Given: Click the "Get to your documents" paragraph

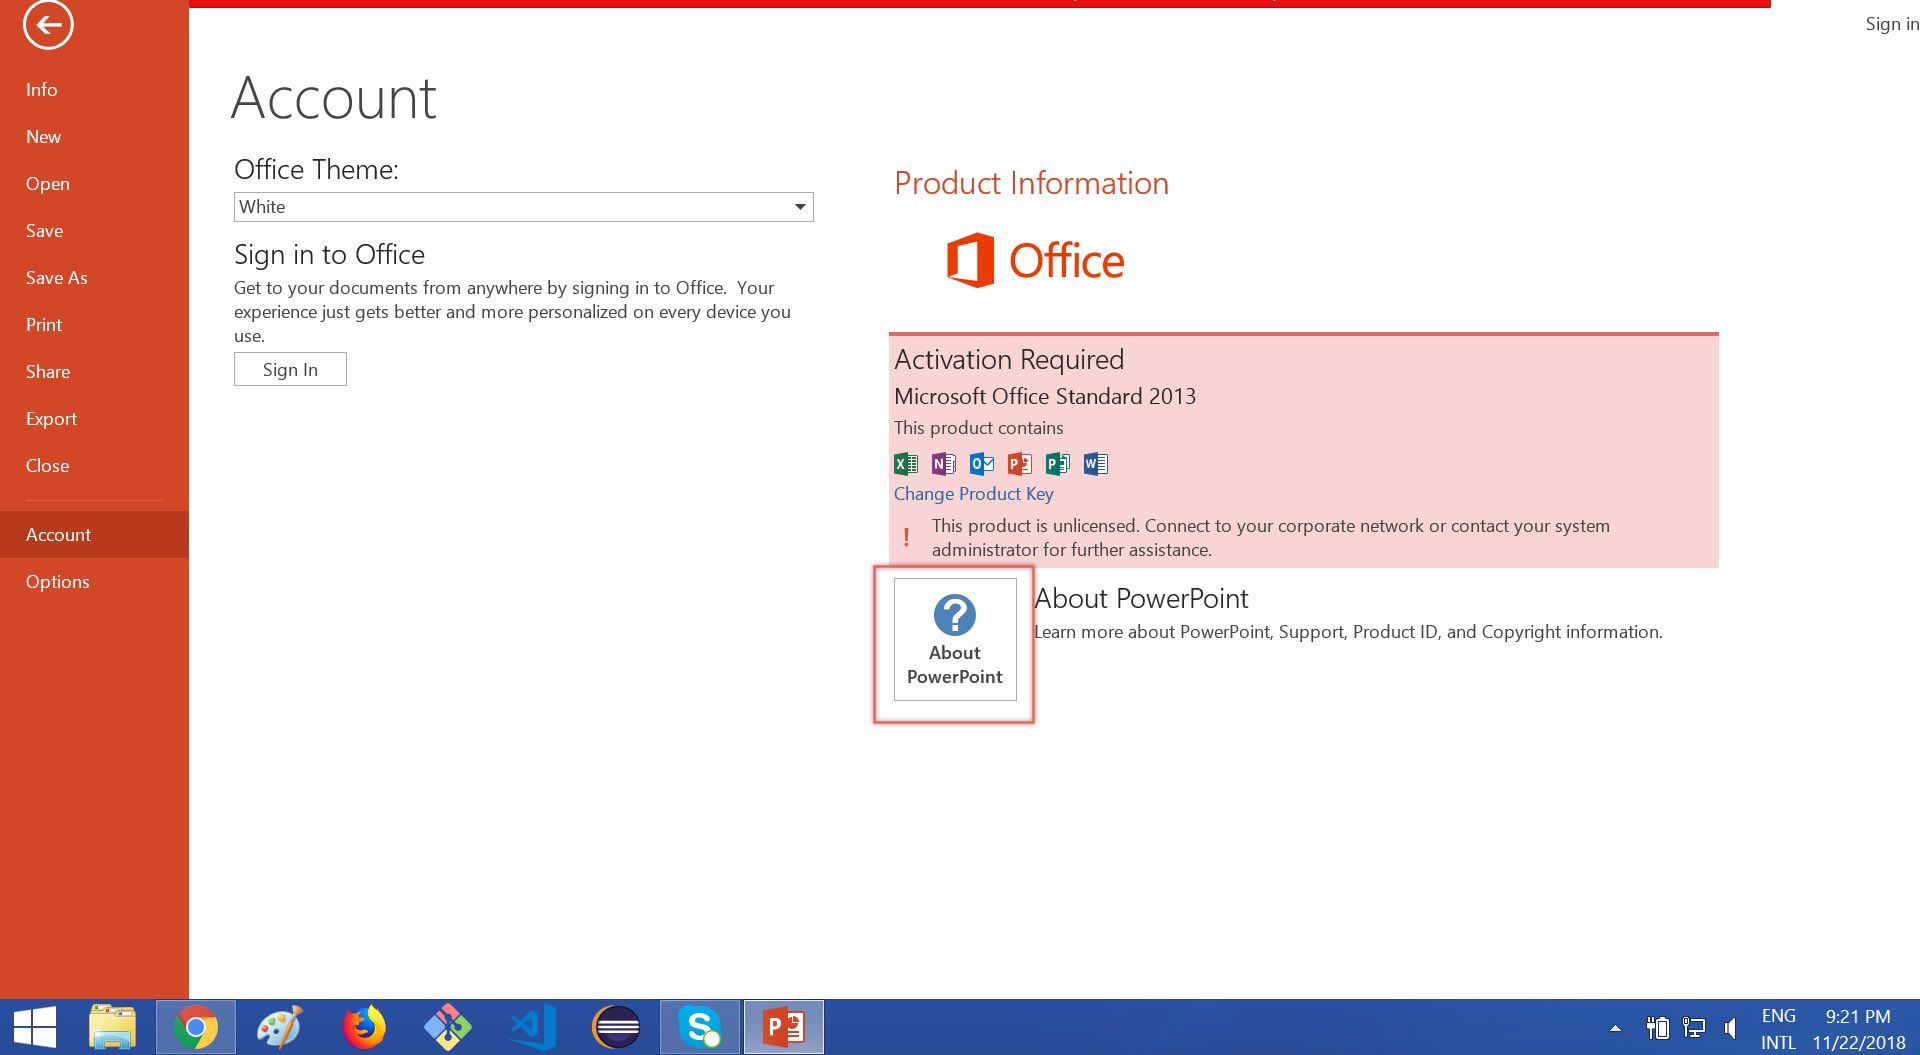Looking at the screenshot, I should [x=512, y=312].
